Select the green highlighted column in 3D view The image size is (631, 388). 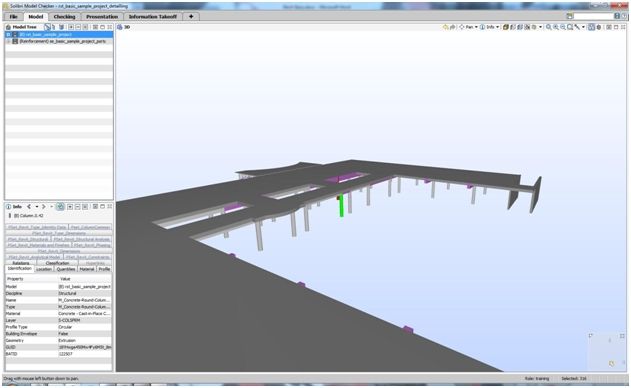pyautogui.click(x=342, y=205)
